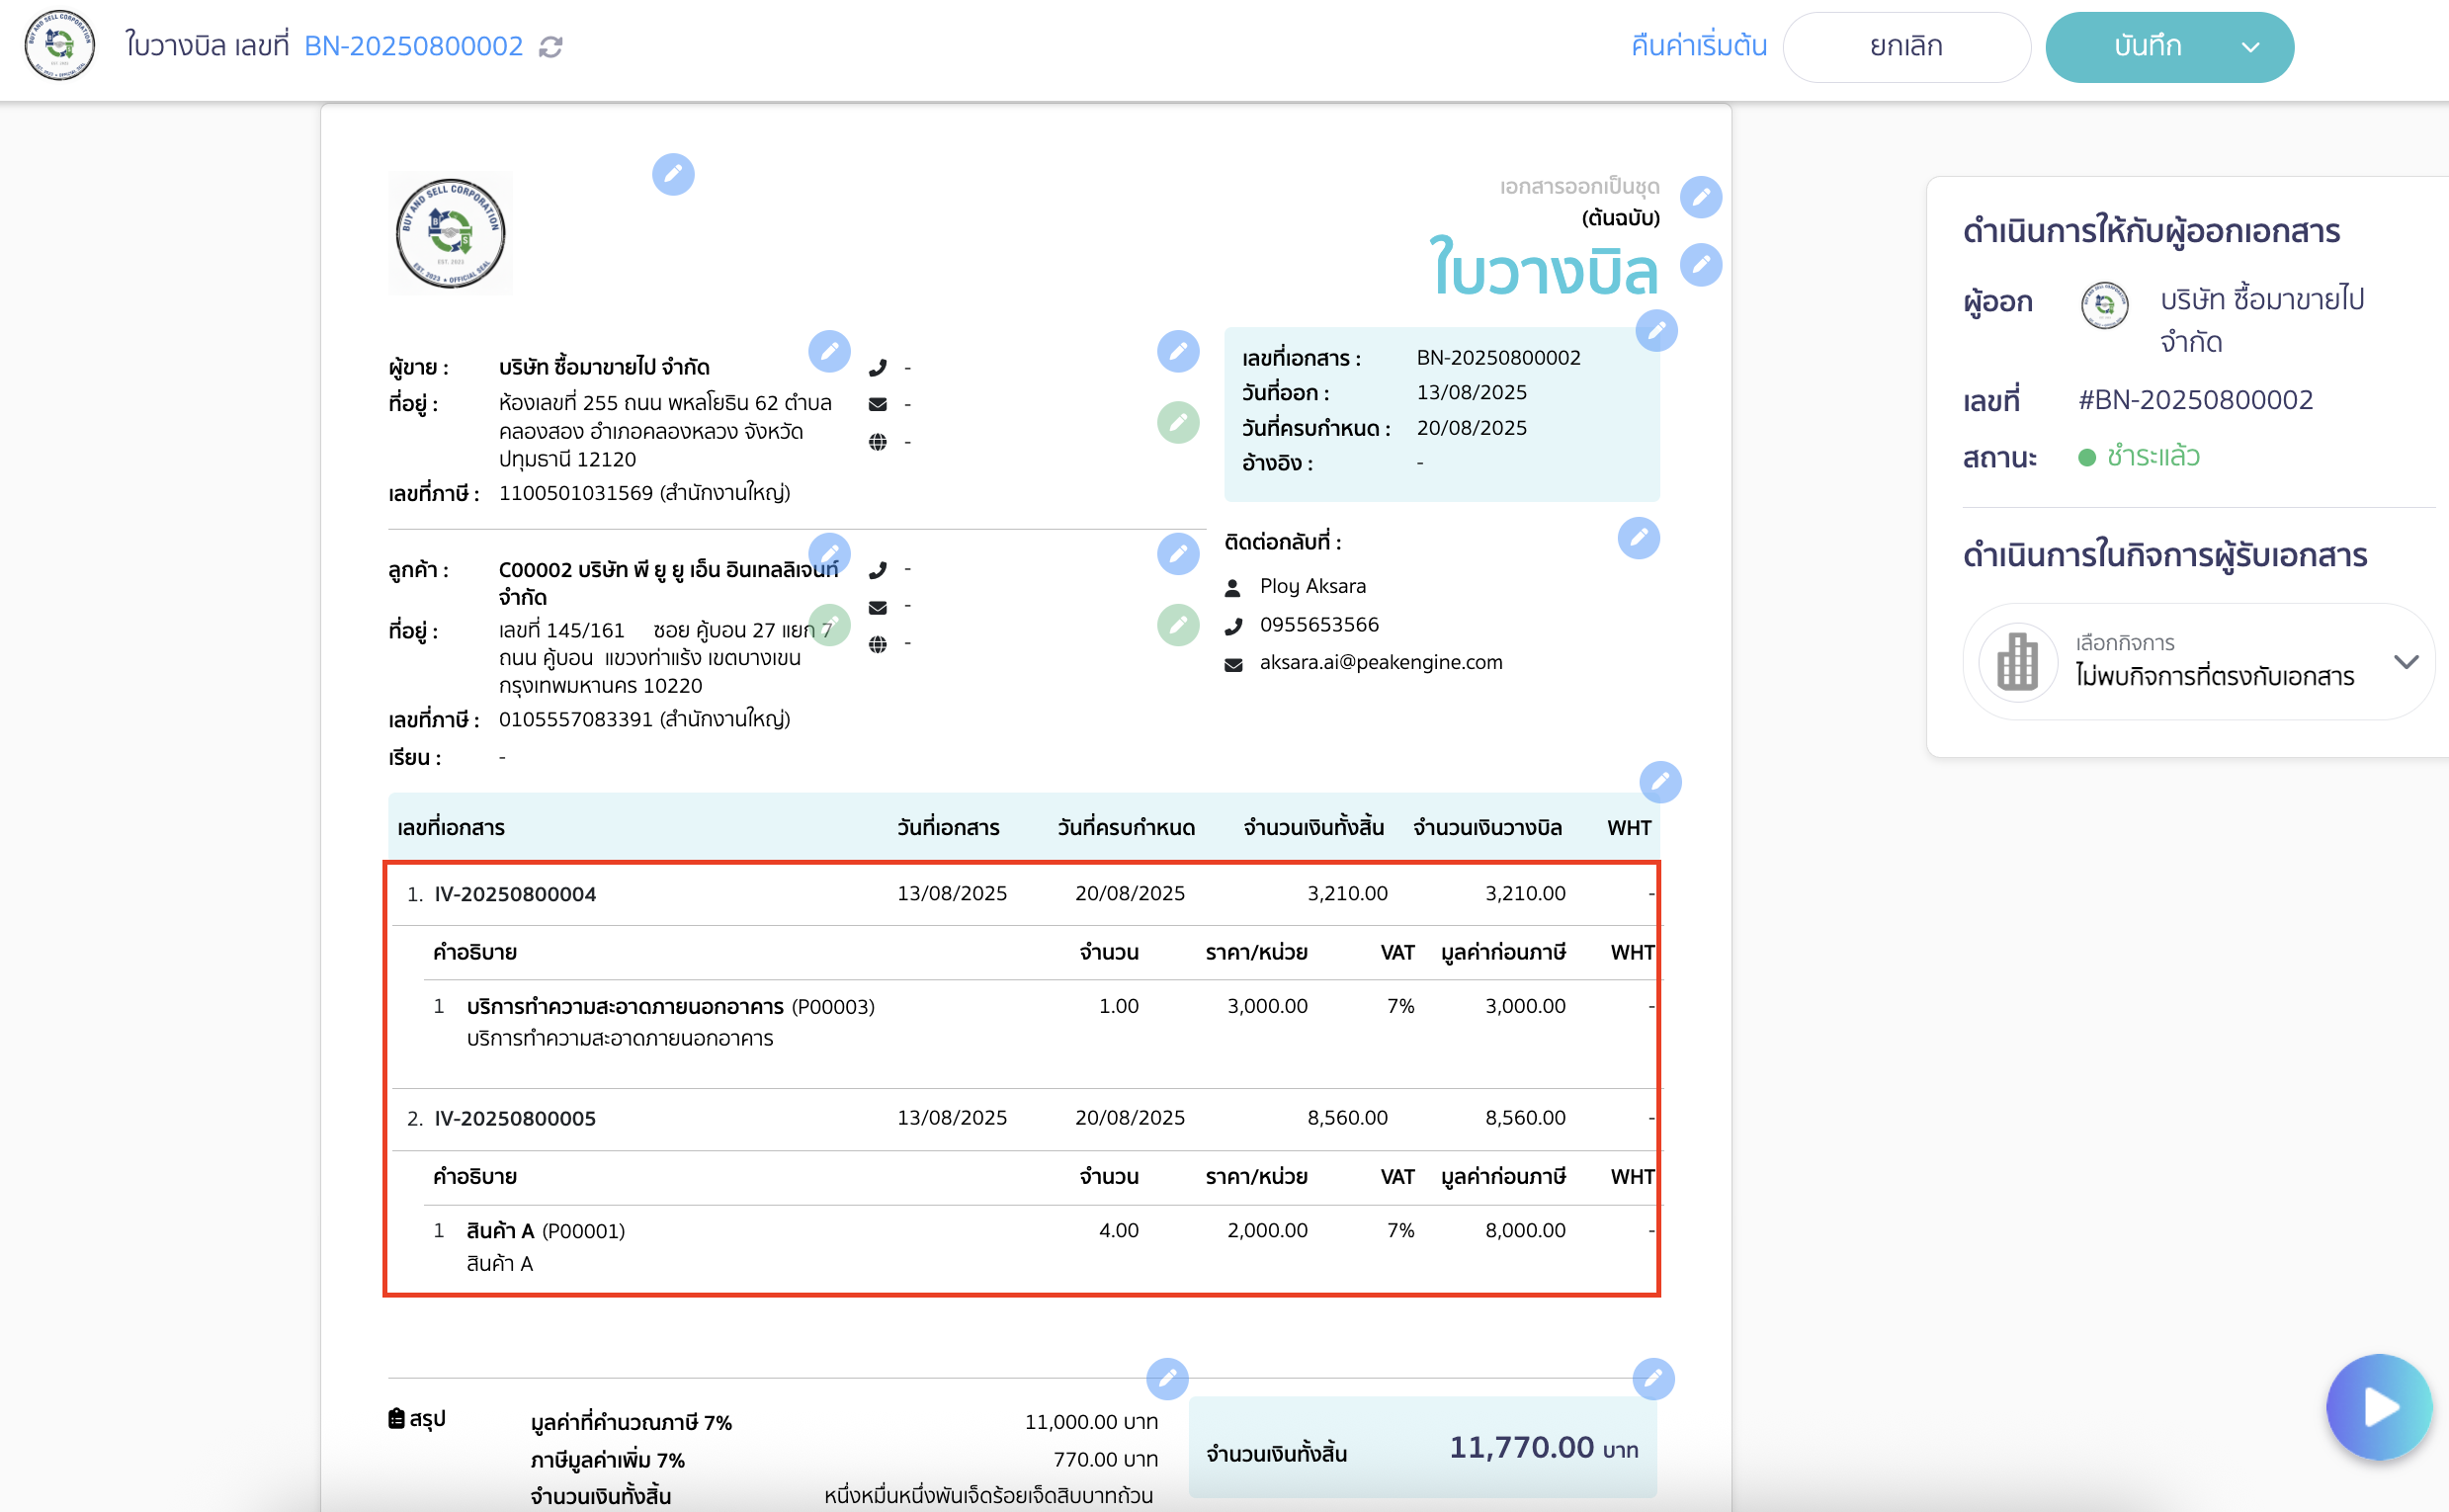Edit the seller name บริษัท ซื้อมาขายไป
This screenshot has height=1512, width=2449.
coord(829,351)
